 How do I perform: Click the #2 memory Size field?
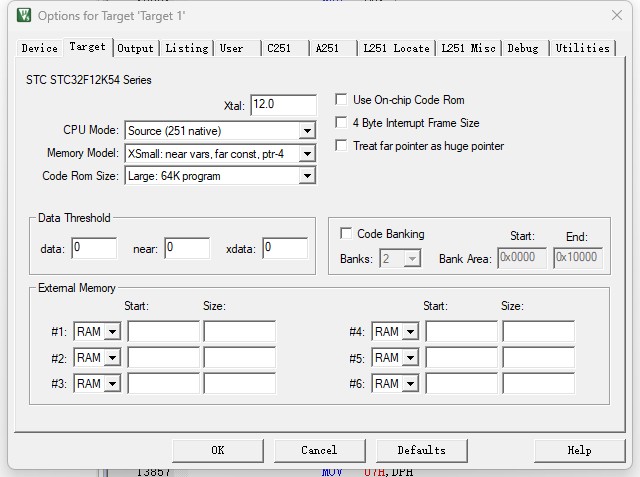(x=240, y=357)
